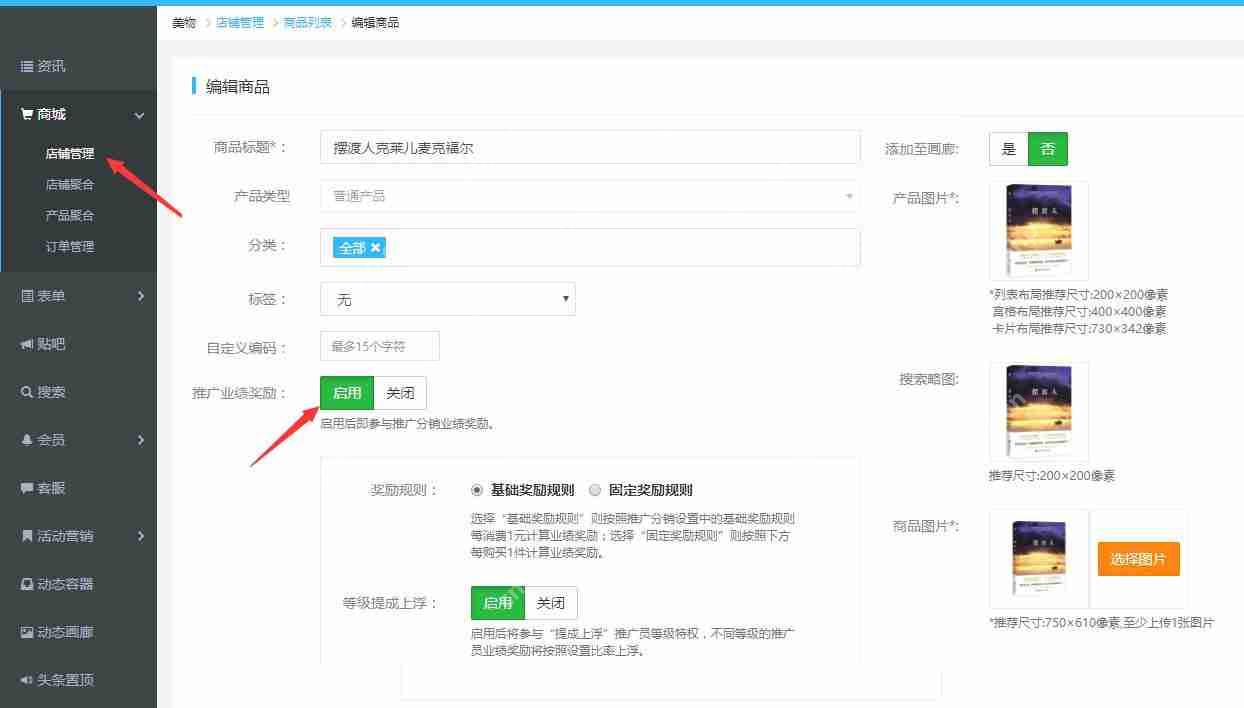The height and width of the screenshot is (708, 1244).
Task: Click the 动态容器 dynamic container icon
Action: (28, 584)
